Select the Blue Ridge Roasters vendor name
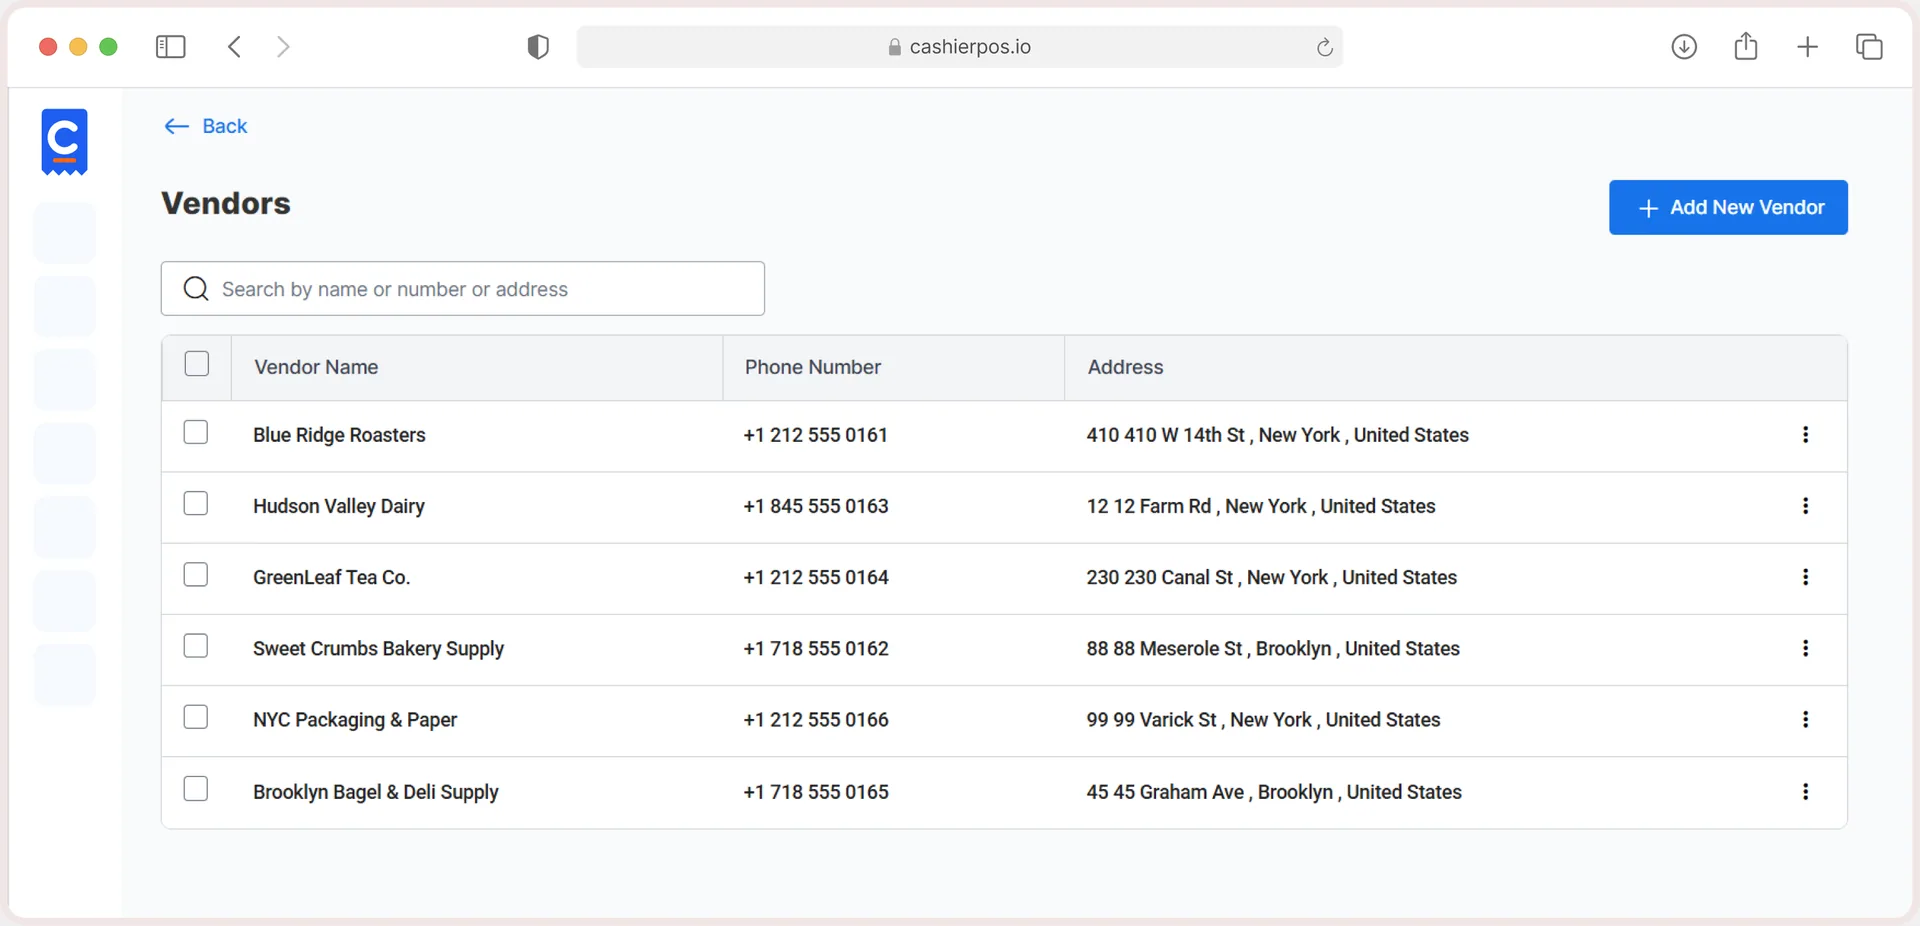The width and height of the screenshot is (1920, 926). 339,435
